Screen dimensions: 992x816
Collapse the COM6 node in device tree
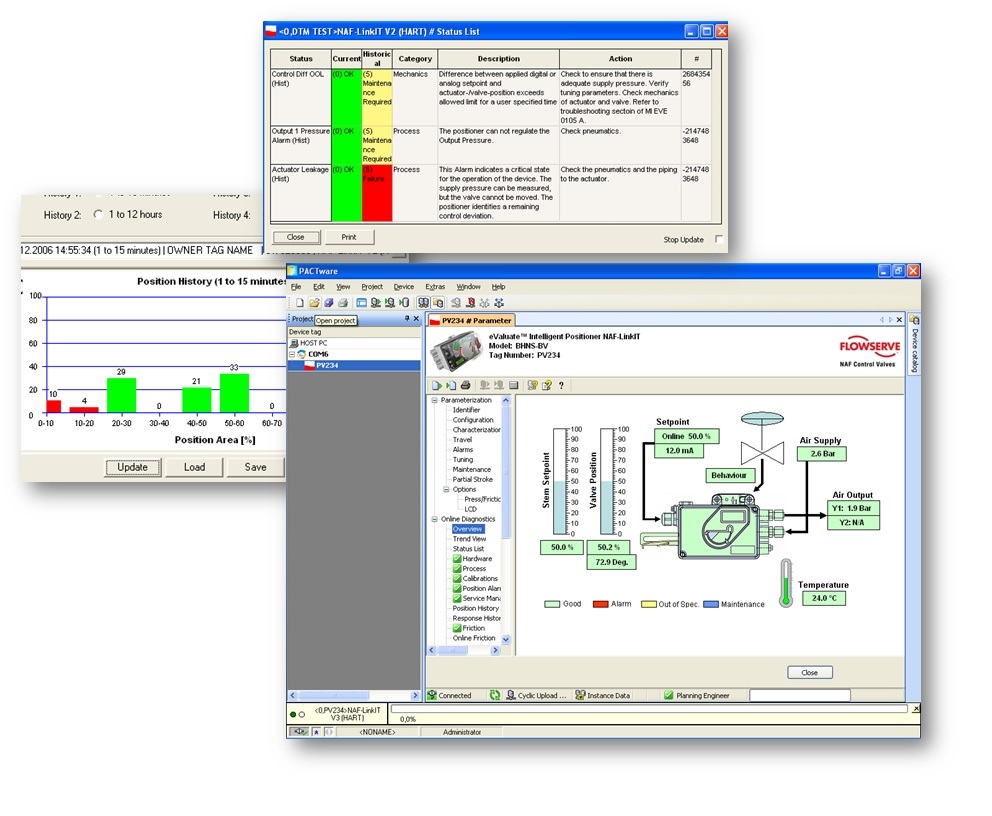pos(292,355)
